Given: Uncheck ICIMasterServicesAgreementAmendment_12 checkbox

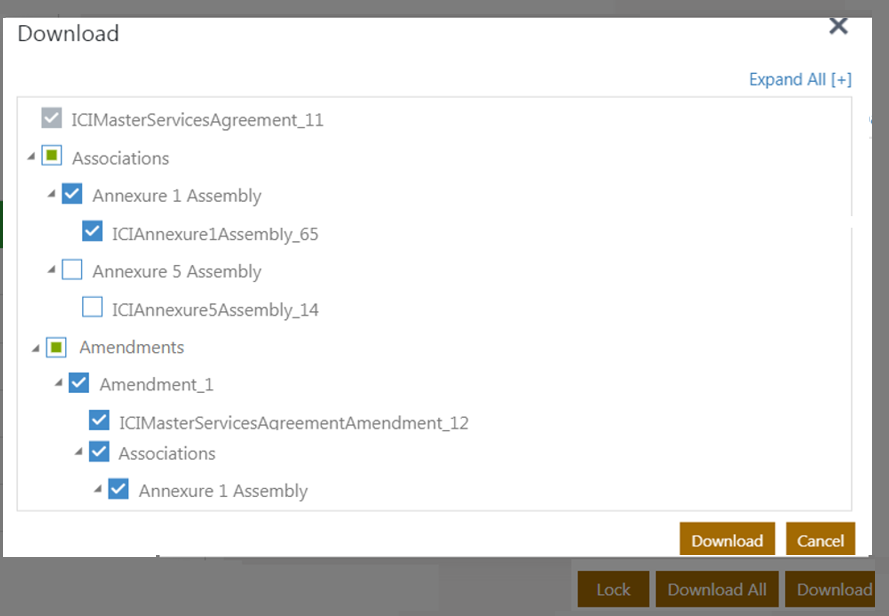Looking at the screenshot, I should pos(99,421).
